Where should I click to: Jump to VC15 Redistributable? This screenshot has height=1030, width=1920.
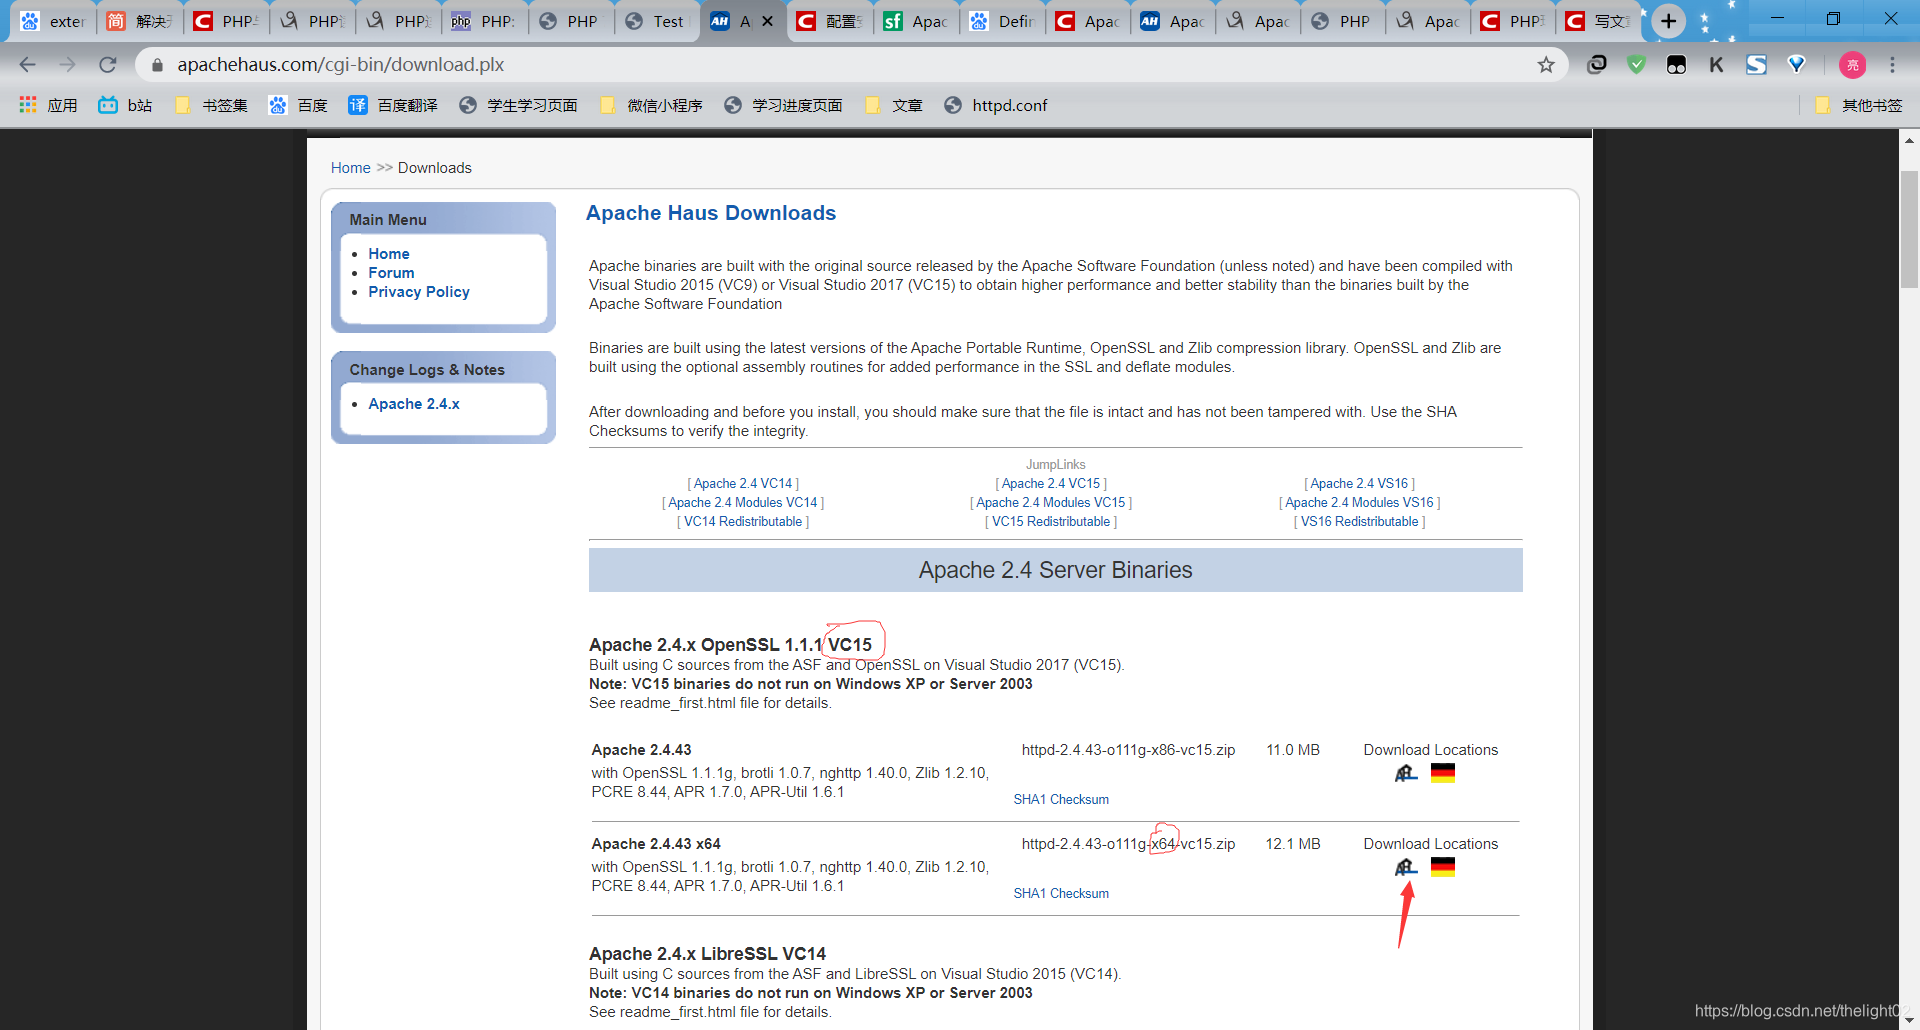pos(1051,522)
